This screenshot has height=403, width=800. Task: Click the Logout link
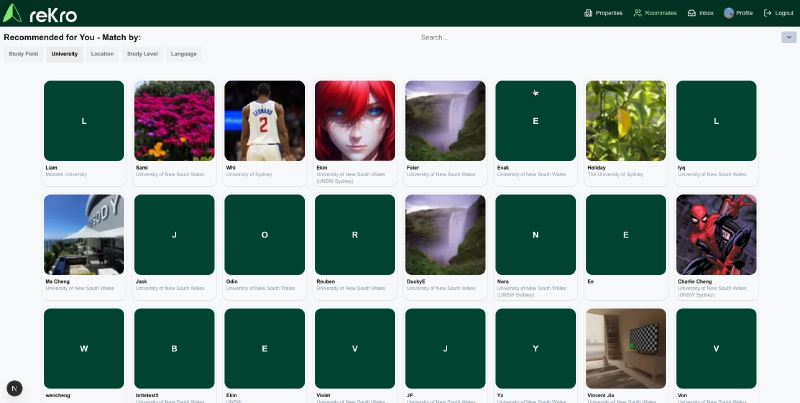coord(779,13)
